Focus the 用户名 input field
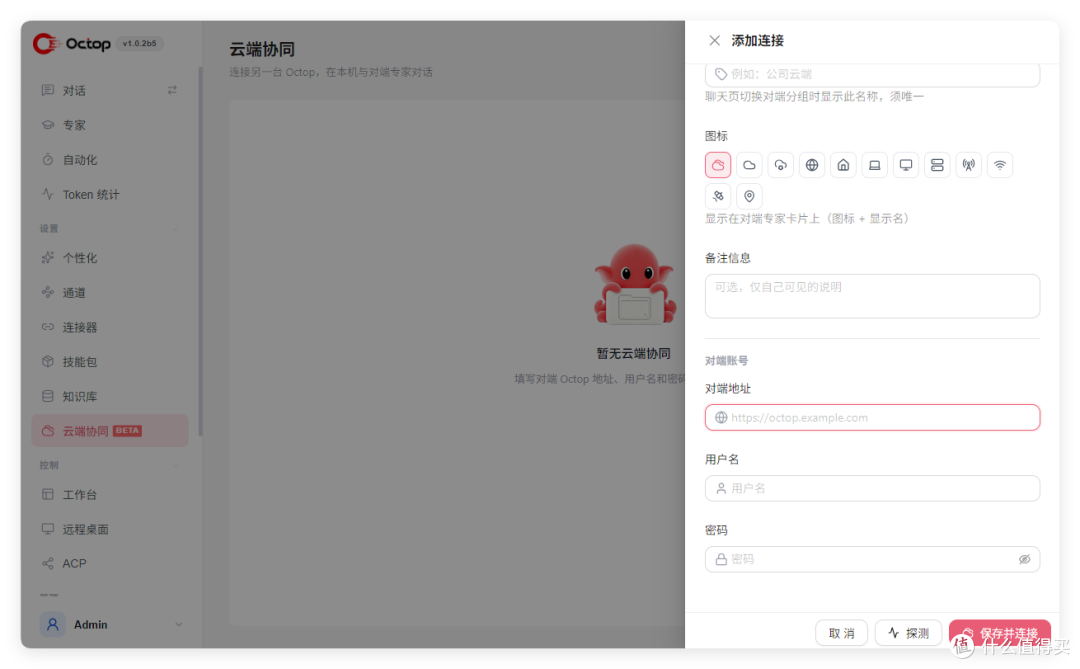Viewport: 1080px width, 669px height. [x=873, y=488]
